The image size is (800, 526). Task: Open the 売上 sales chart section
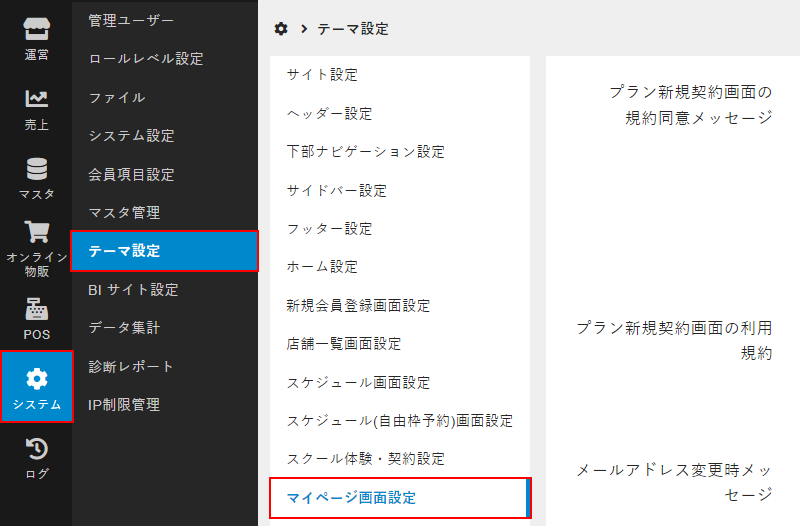[x=36, y=110]
